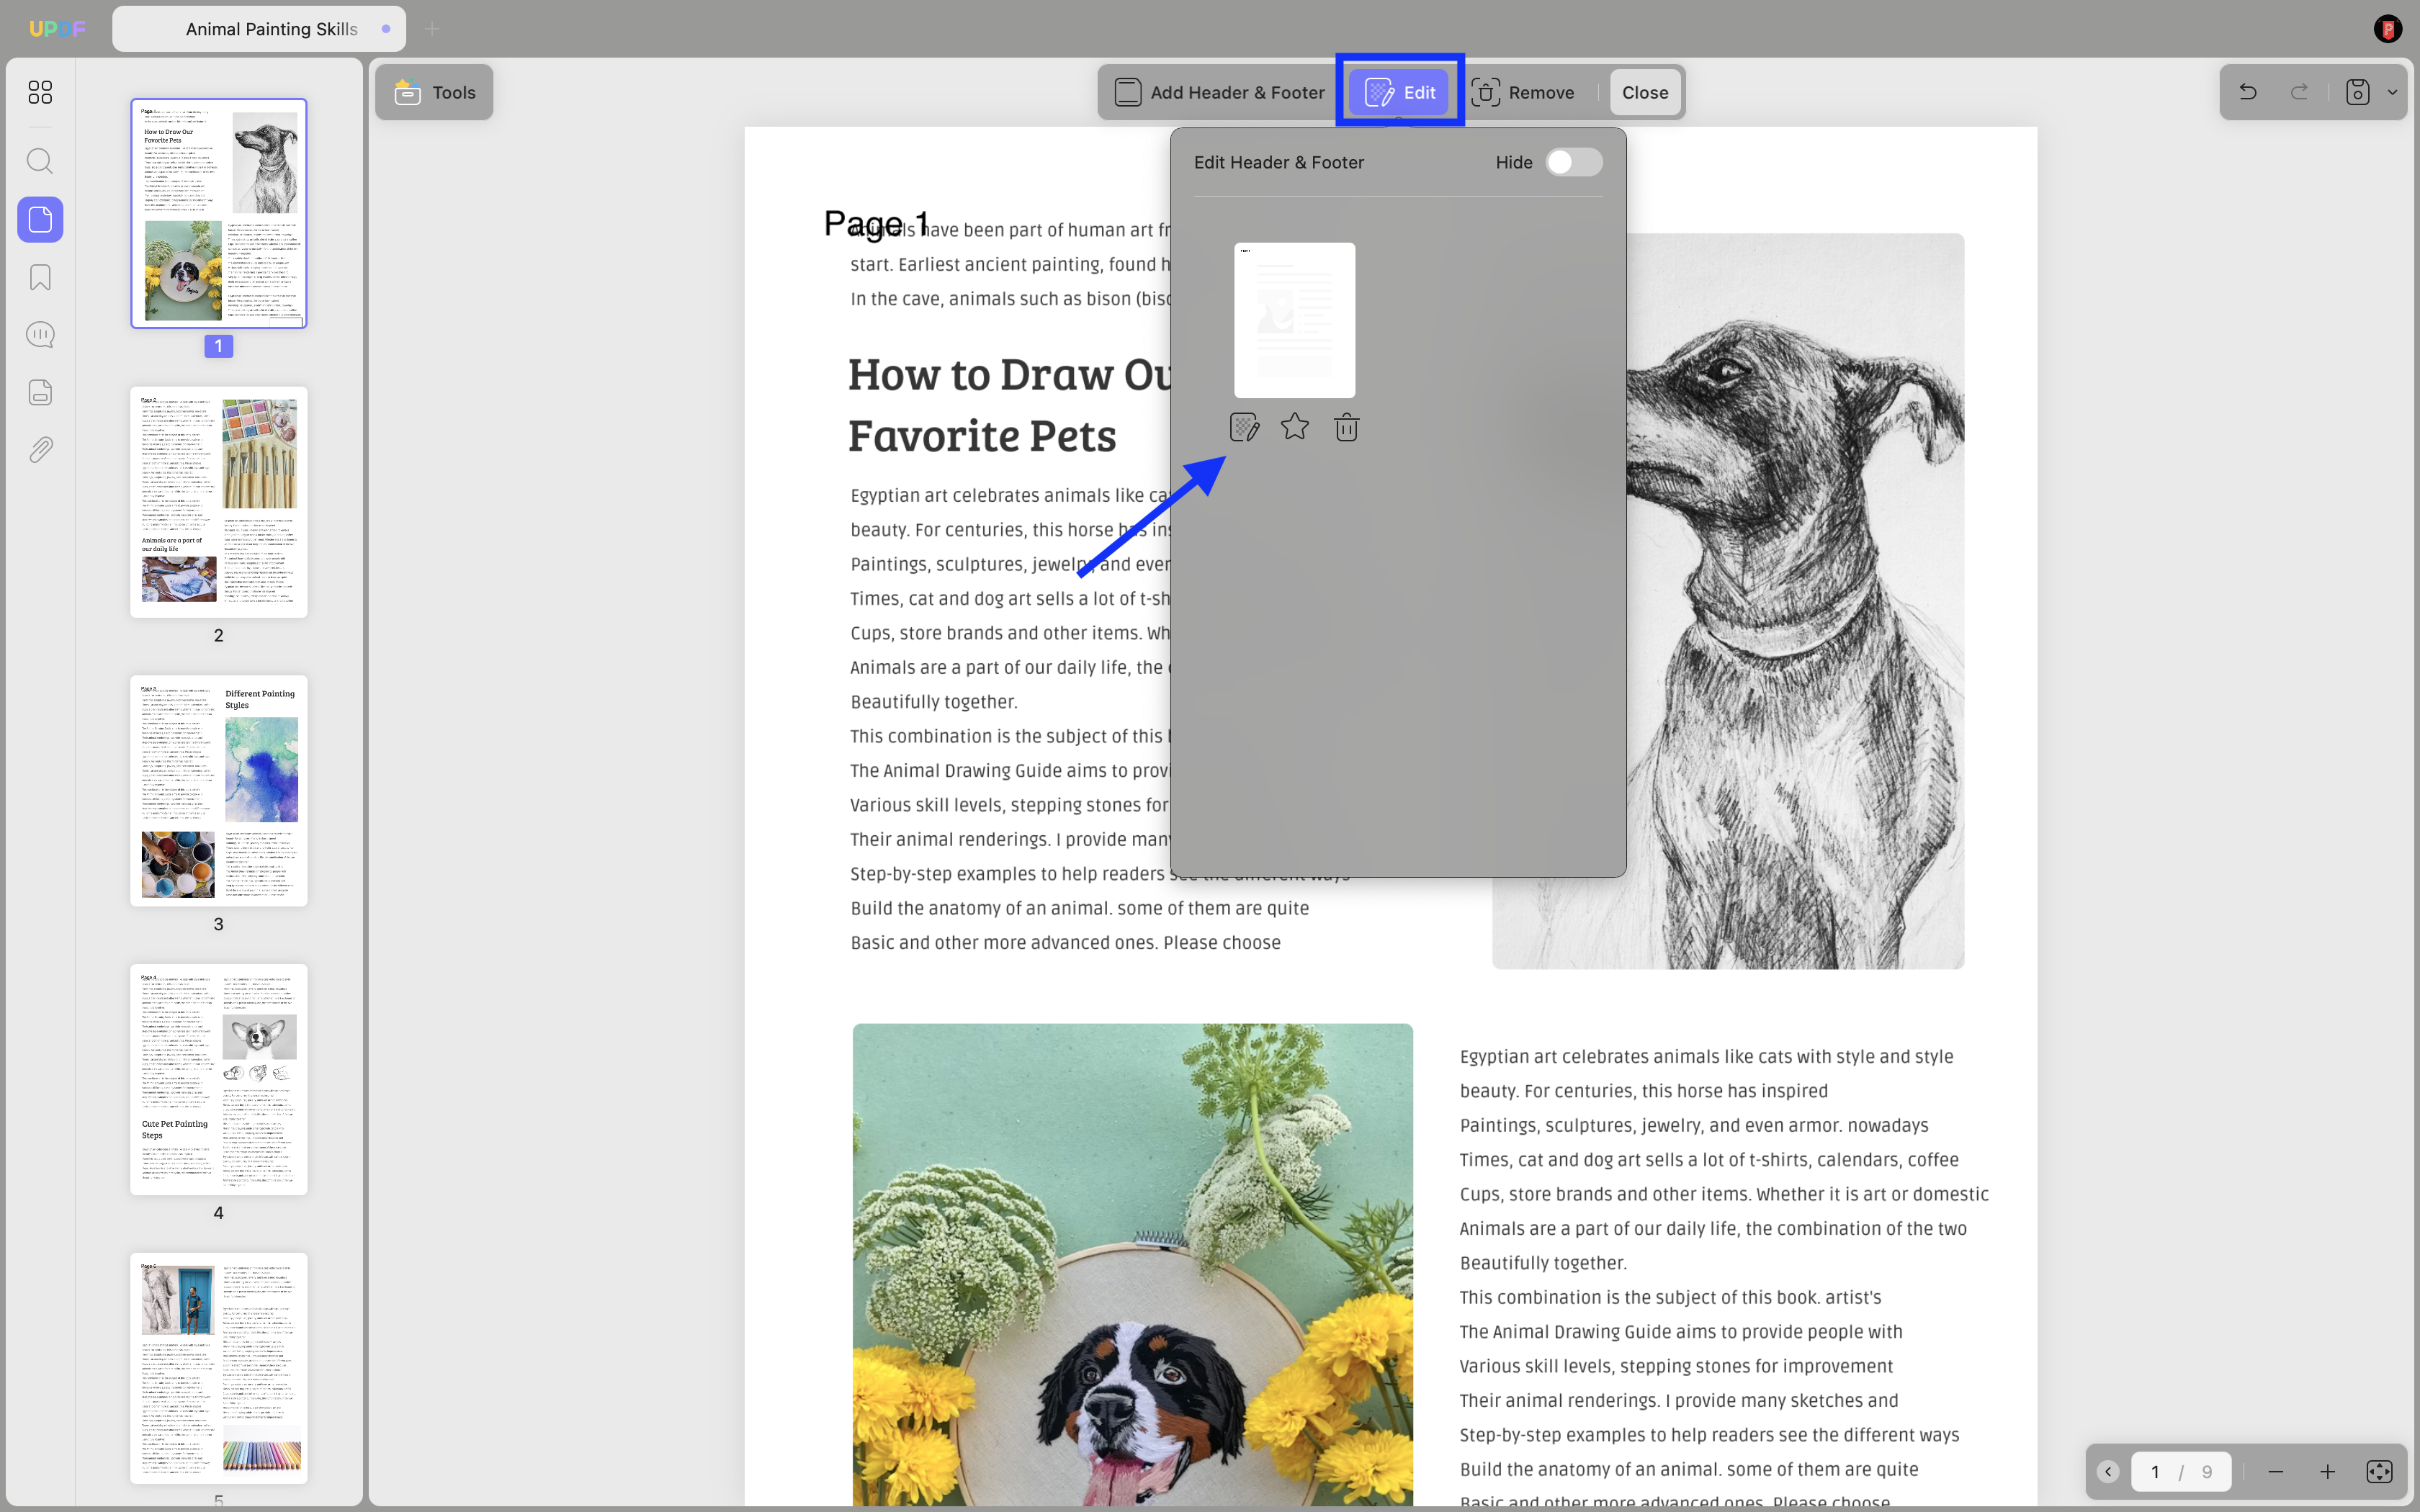Click the edit template icon under the thumbnail
Image resolution: width=2420 pixels, height=1512 pixels.
click(1244, 428)
